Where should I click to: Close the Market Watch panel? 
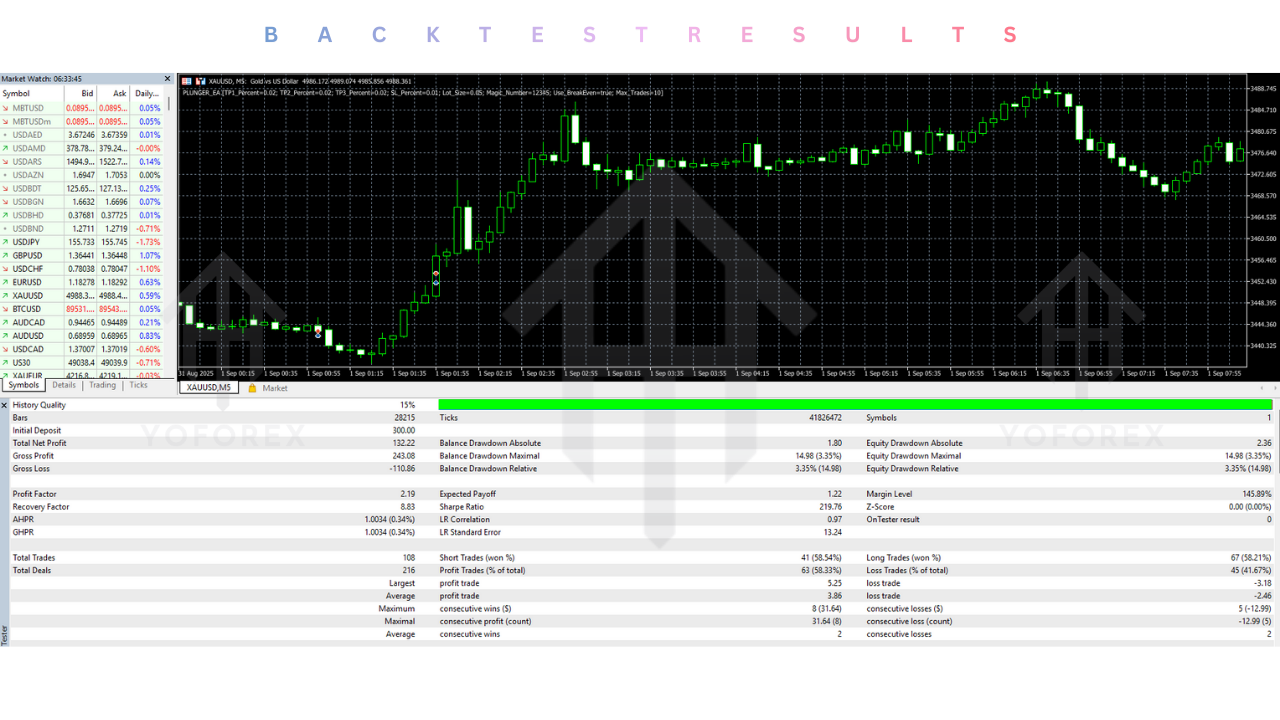click(169, 79)
